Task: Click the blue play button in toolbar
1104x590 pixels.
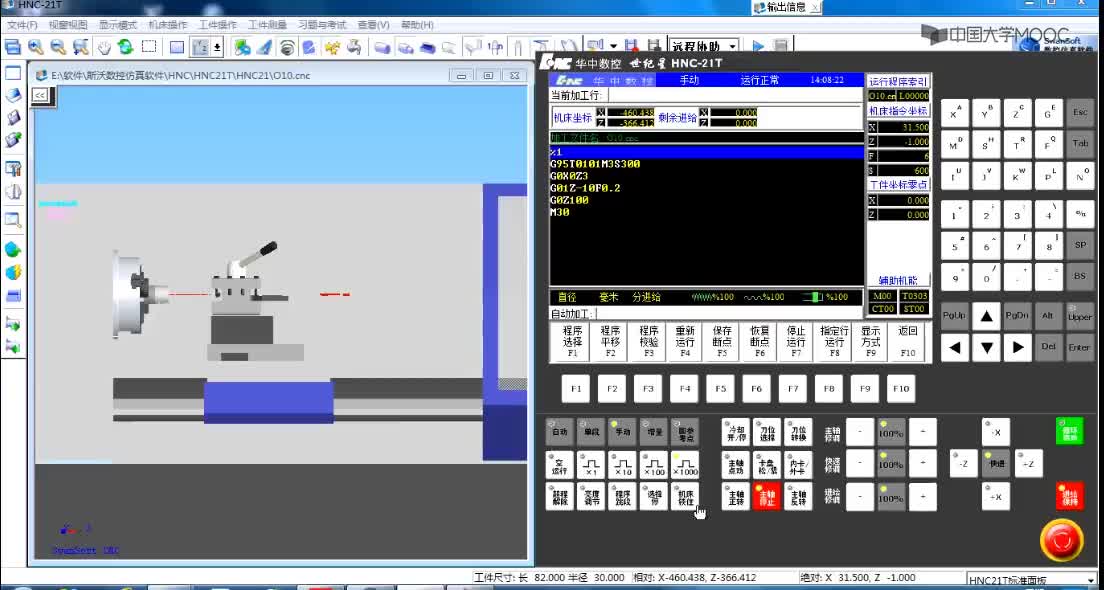Action: [x=758, y=46]
